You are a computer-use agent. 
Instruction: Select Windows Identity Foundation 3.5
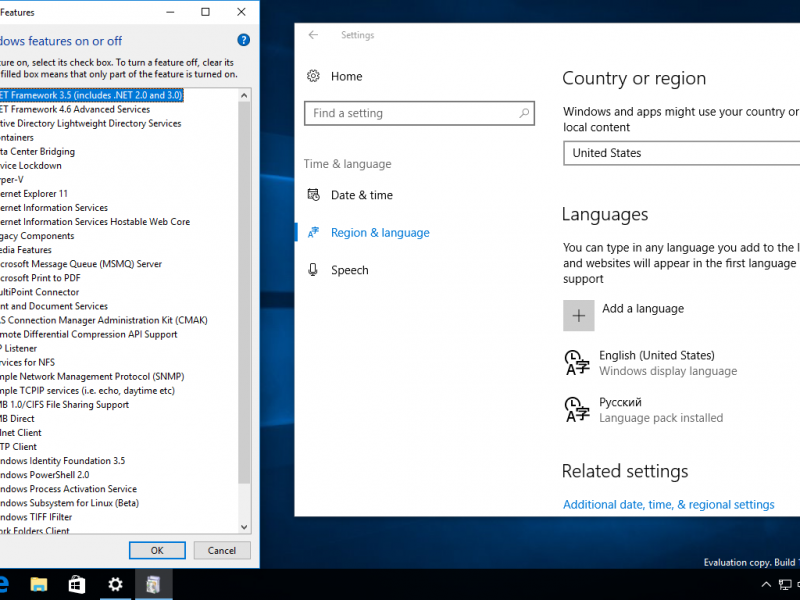coord(63,461)
